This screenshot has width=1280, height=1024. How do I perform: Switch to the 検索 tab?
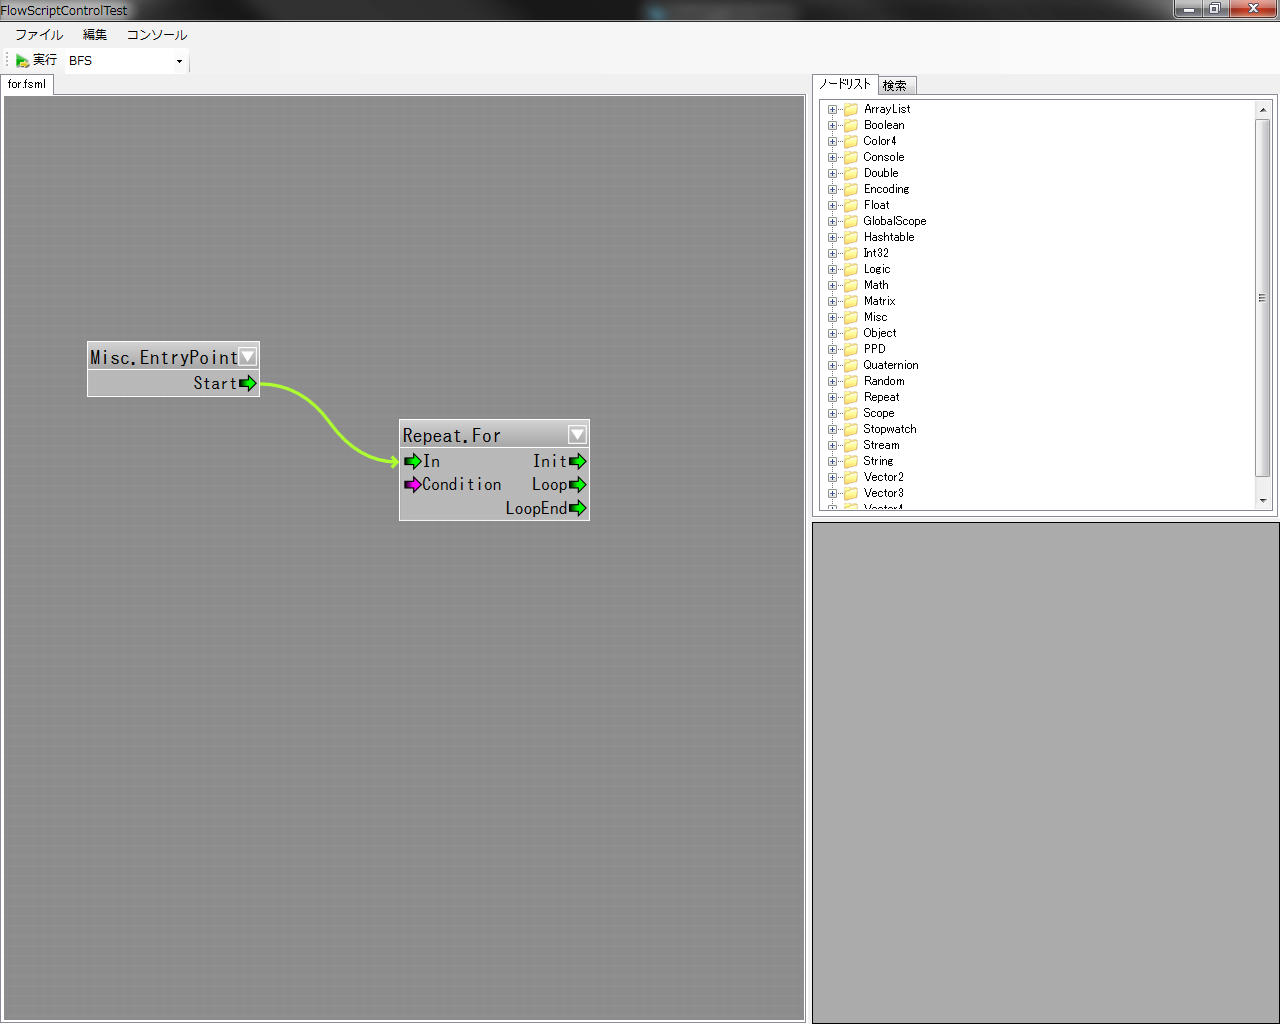pos(895,86)
